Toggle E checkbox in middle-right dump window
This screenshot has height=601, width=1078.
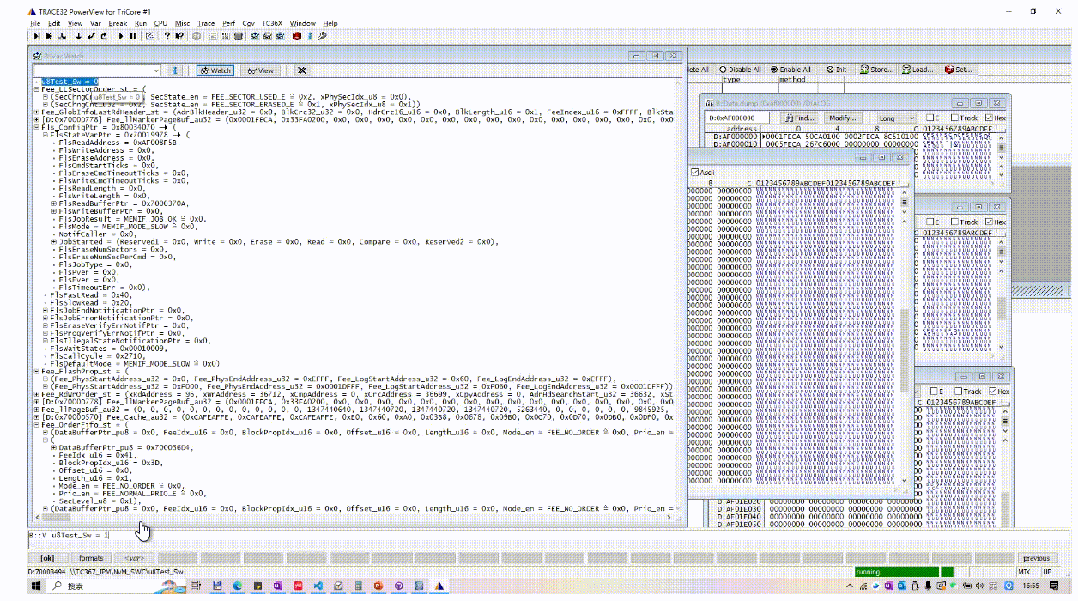click(930, 221)
